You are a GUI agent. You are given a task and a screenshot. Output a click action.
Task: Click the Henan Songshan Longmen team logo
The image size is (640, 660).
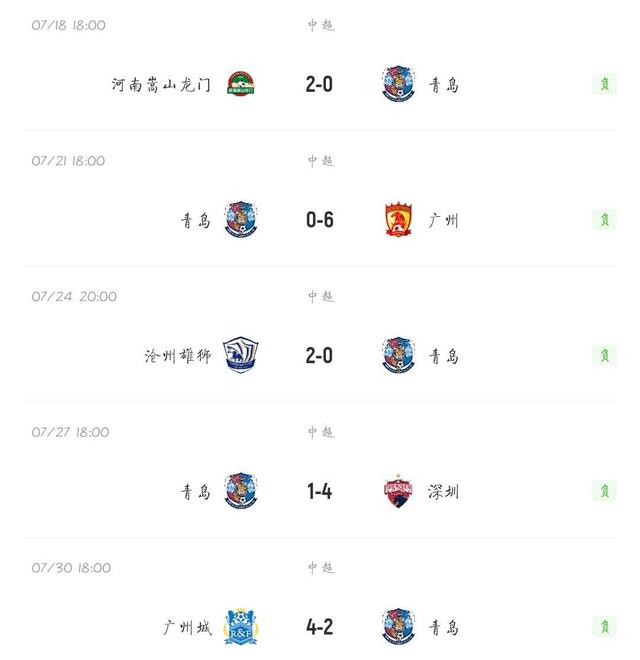click(x=241, y=84)
